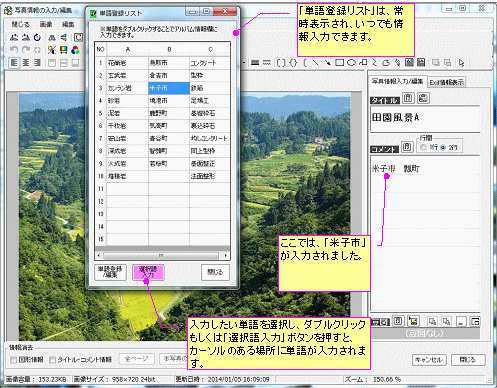Click the boxed C icon in toolbar
The image size is (497, 388).
click(78, 37)
